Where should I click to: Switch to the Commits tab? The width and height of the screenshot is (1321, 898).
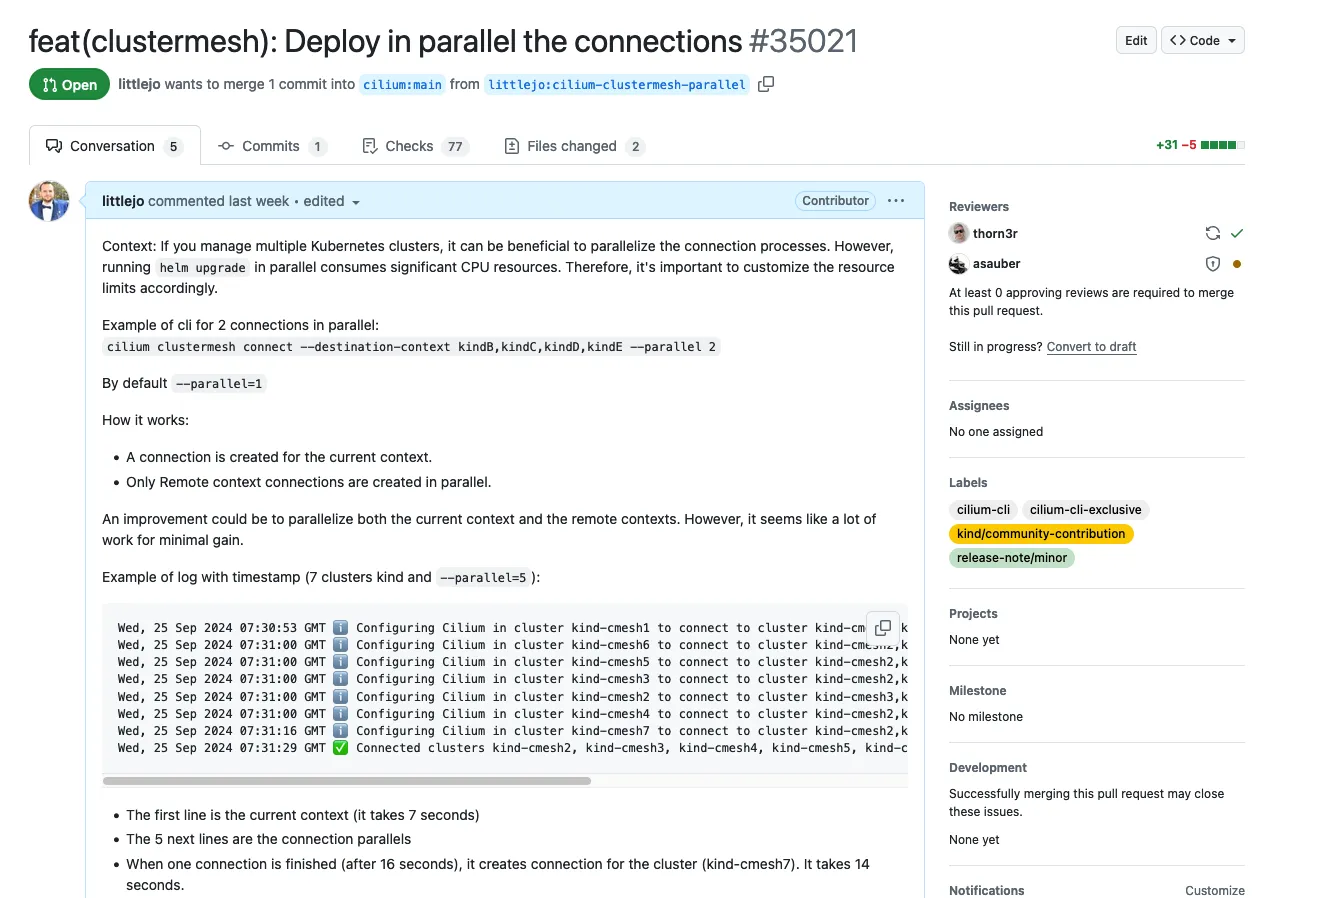click(271, 146)
